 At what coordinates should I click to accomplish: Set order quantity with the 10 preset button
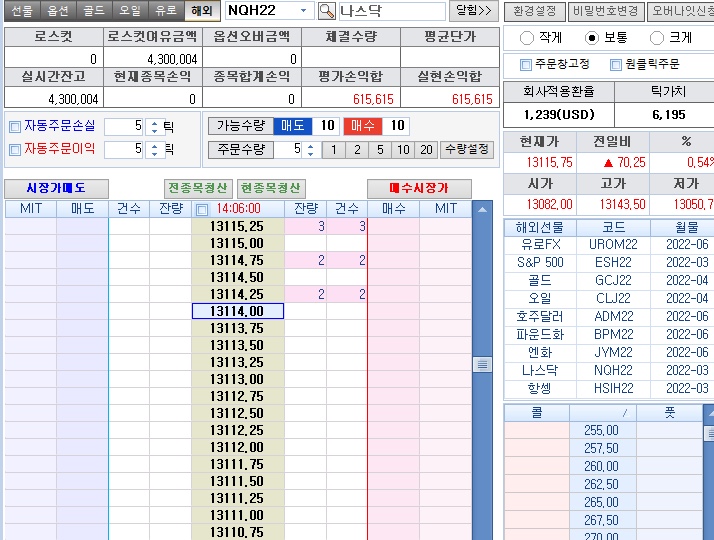click(x=402, y=150)
